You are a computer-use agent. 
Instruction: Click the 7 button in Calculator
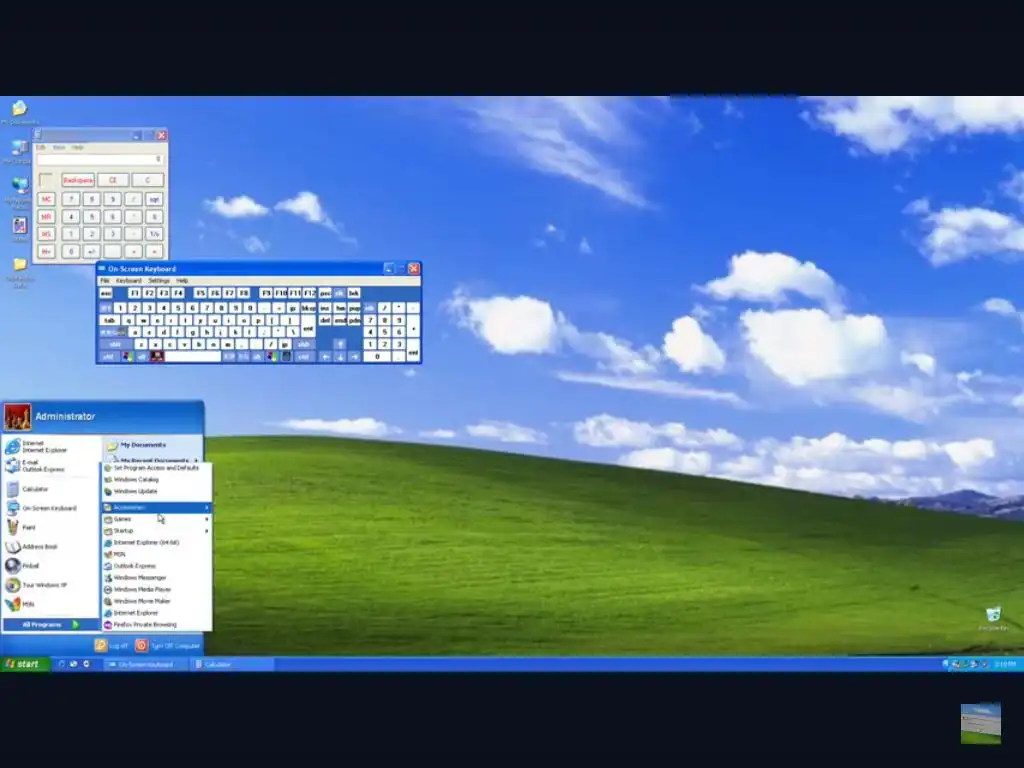pyautogui.click(x=71, y=199)
